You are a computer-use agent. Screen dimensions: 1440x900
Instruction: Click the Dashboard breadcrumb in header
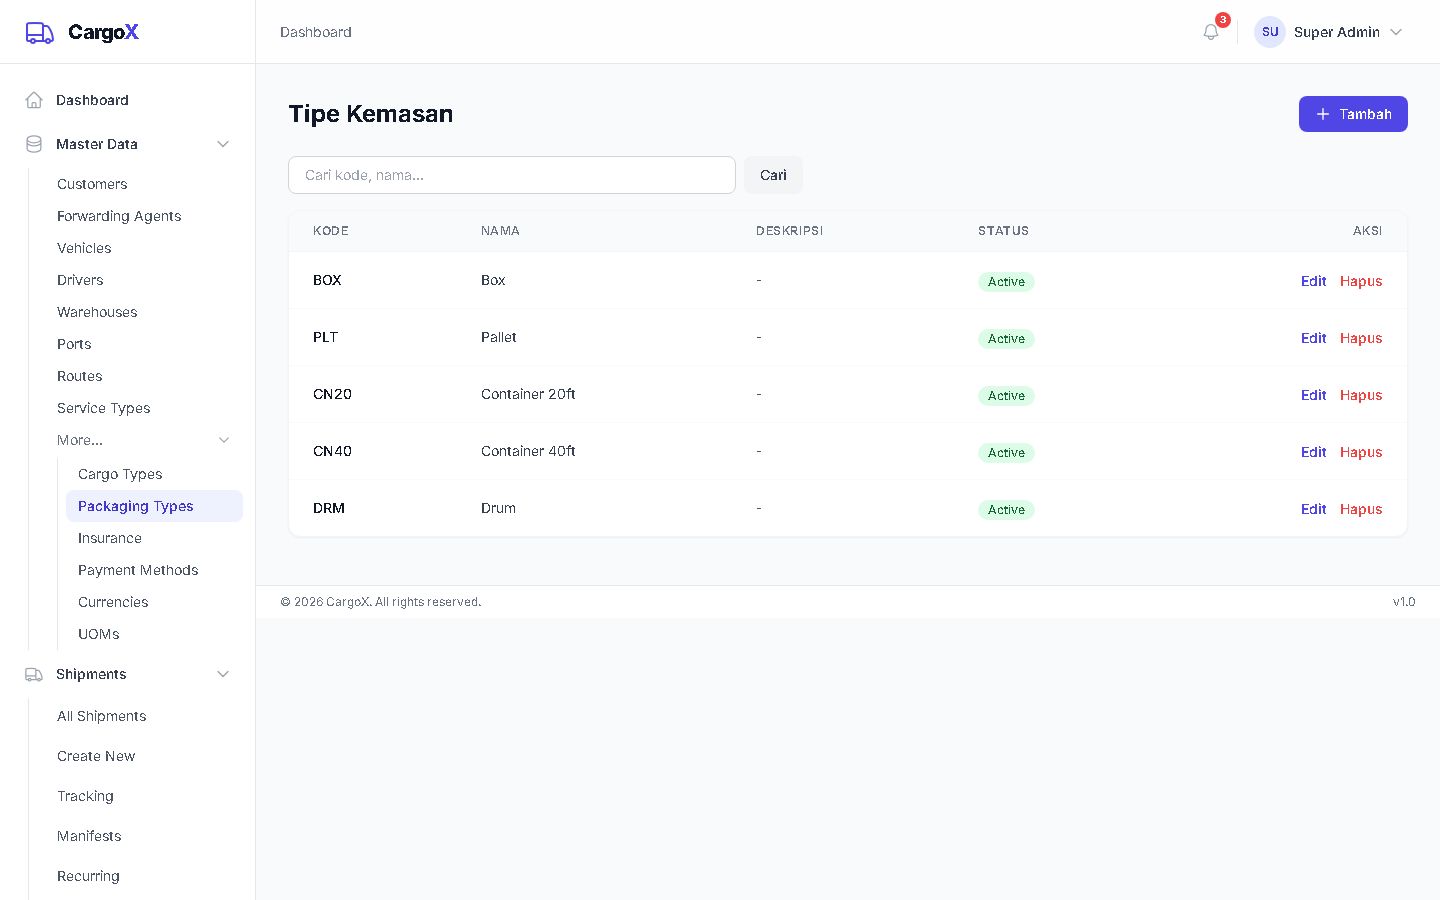coord(316,32)
